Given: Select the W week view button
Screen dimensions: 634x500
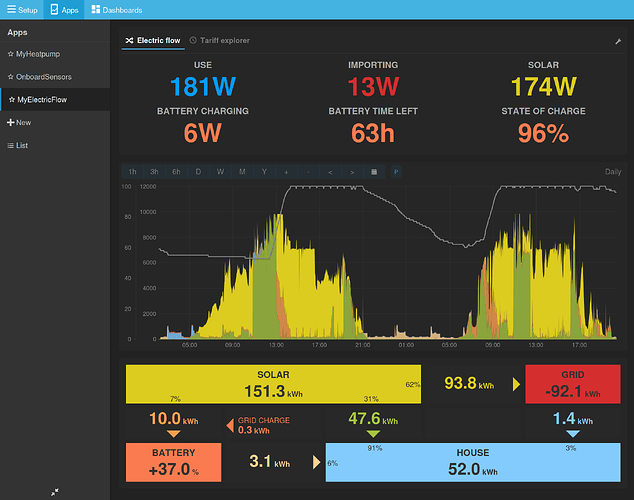Looking at the screenshot, I should (220, 172).
